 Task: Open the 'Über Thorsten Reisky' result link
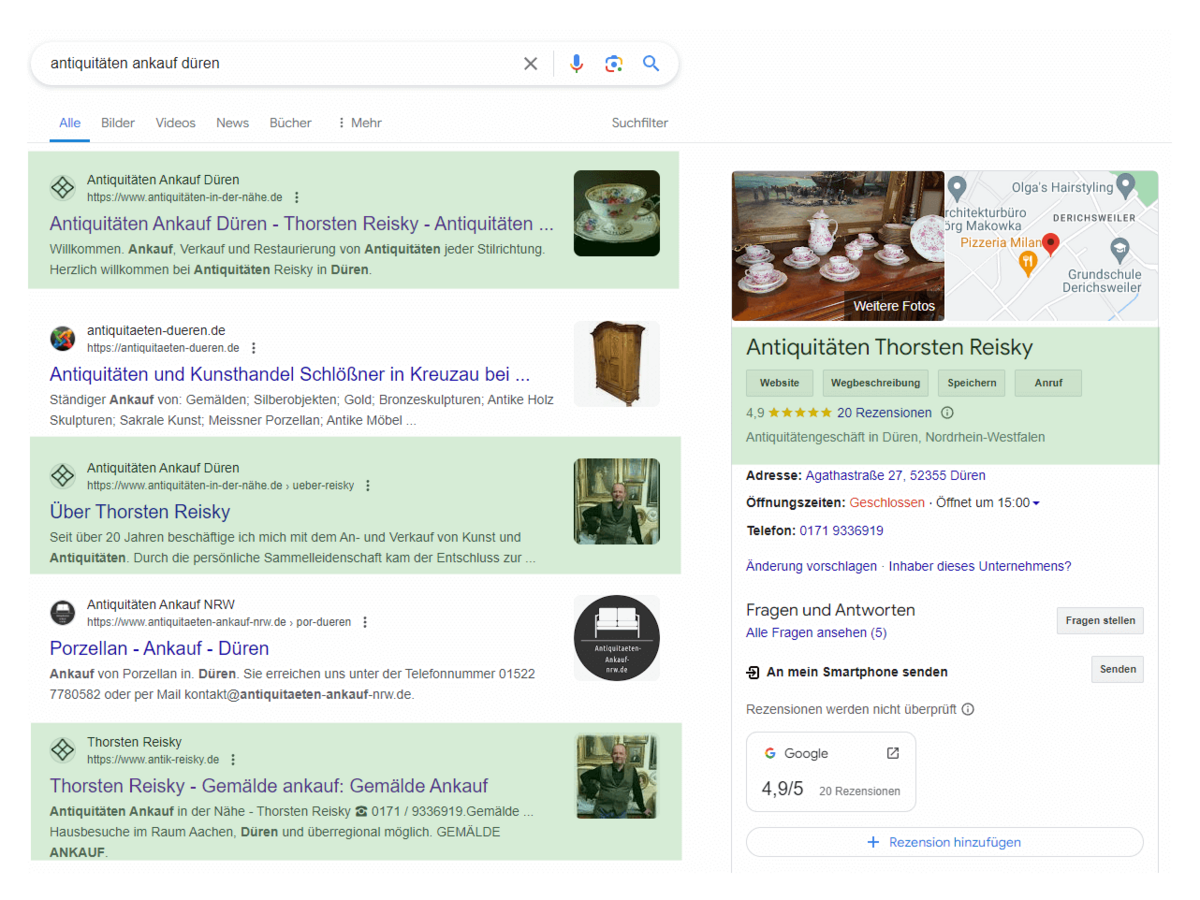140,512
